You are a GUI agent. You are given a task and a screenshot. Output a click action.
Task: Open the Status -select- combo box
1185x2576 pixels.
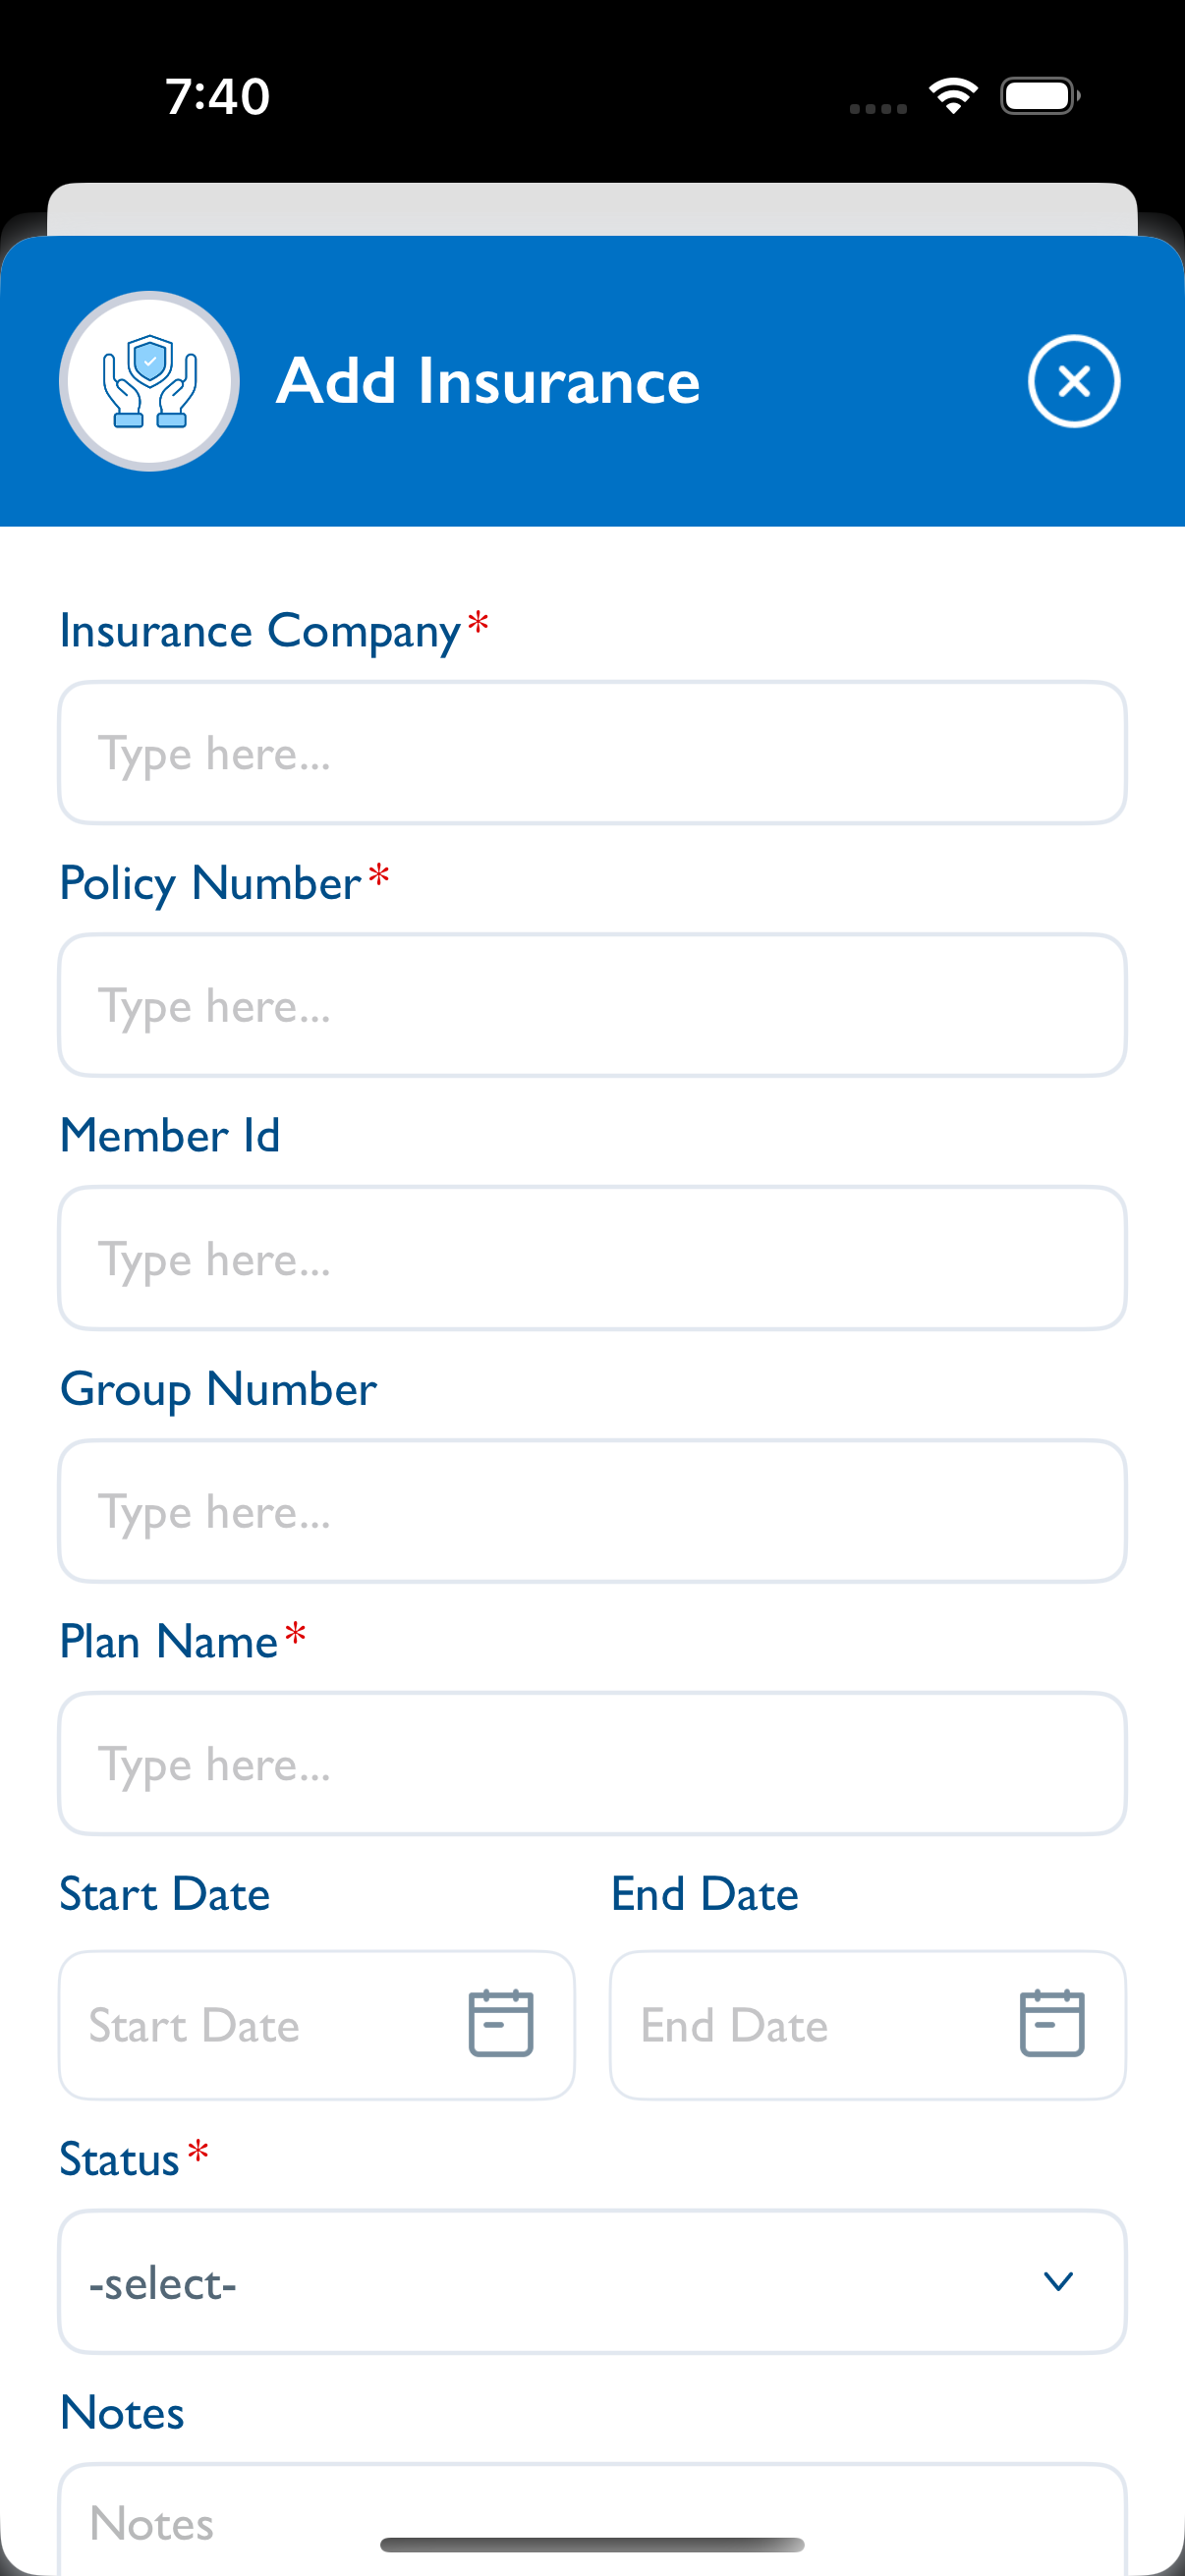click(x=560, y=2281)
